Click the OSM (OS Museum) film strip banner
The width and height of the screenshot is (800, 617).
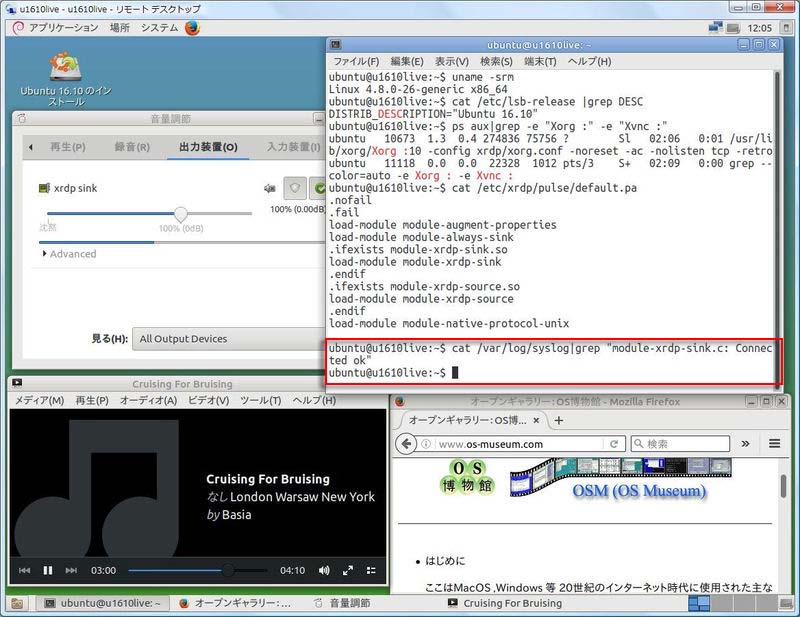tap(621, 478)
